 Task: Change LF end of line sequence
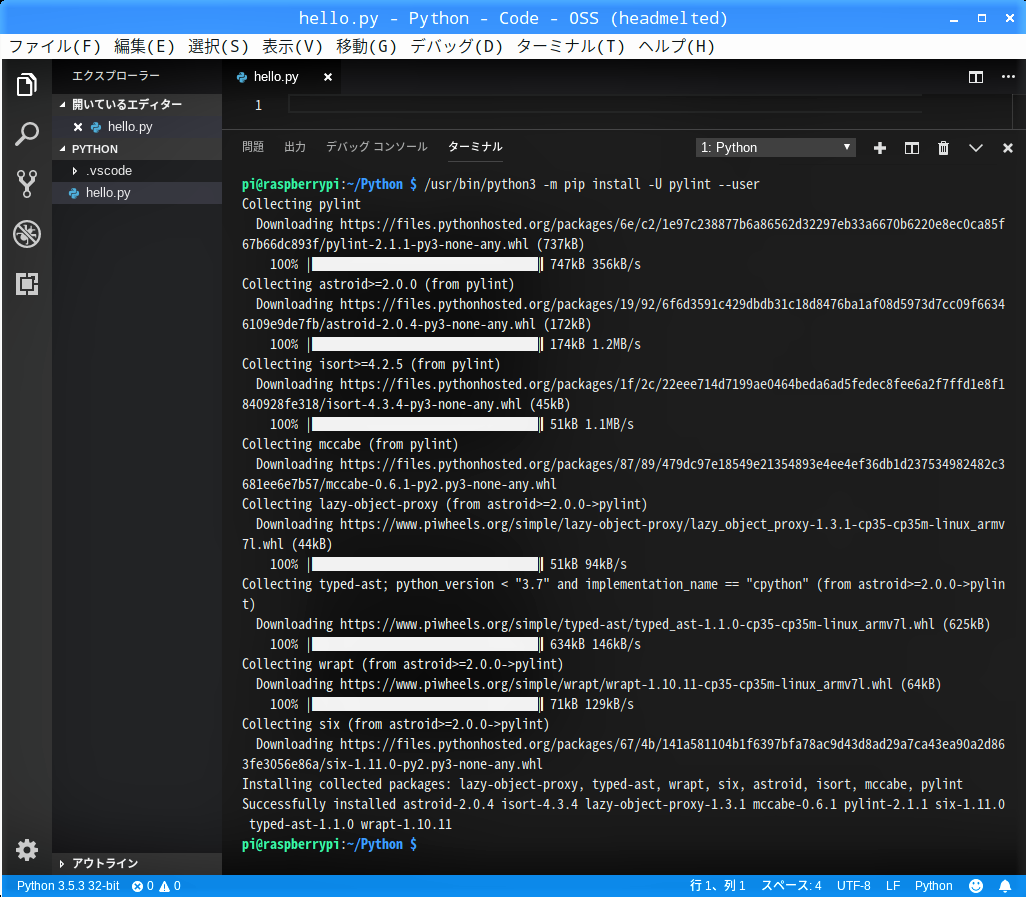point(893,886)
